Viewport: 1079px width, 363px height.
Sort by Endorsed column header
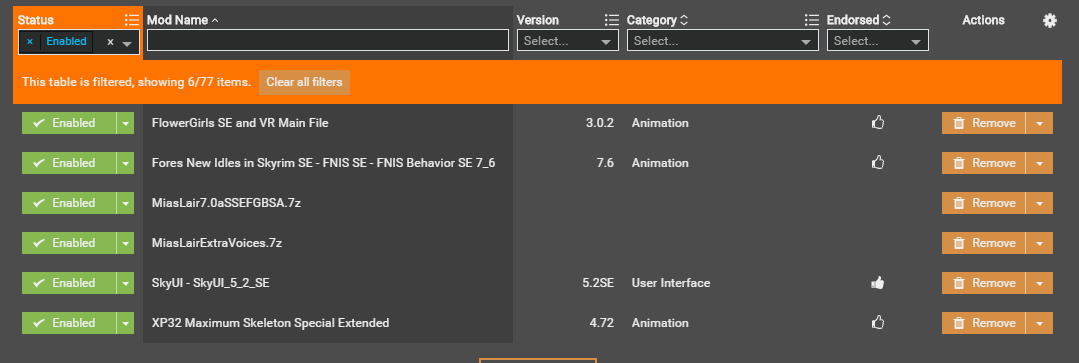point(859,20)
